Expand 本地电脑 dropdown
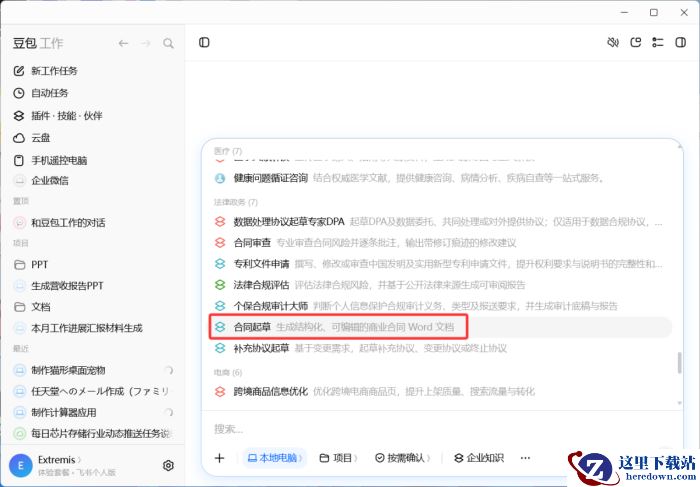The image size is (700, 487). 275,458
